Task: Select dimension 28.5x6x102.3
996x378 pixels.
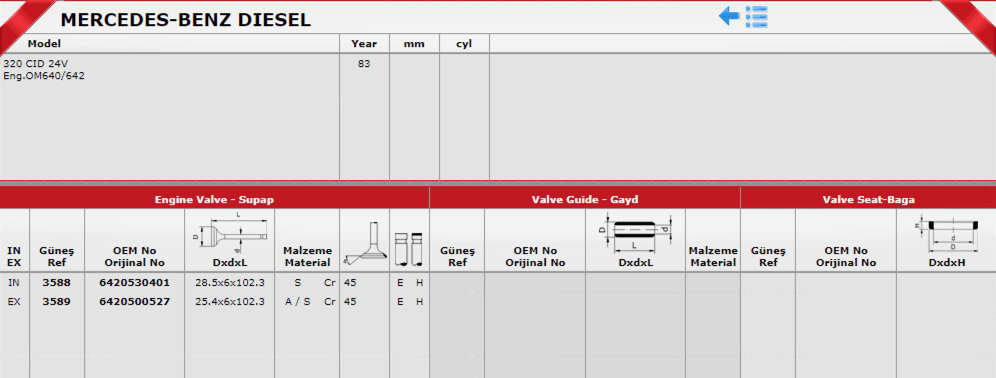Action: 230,283
